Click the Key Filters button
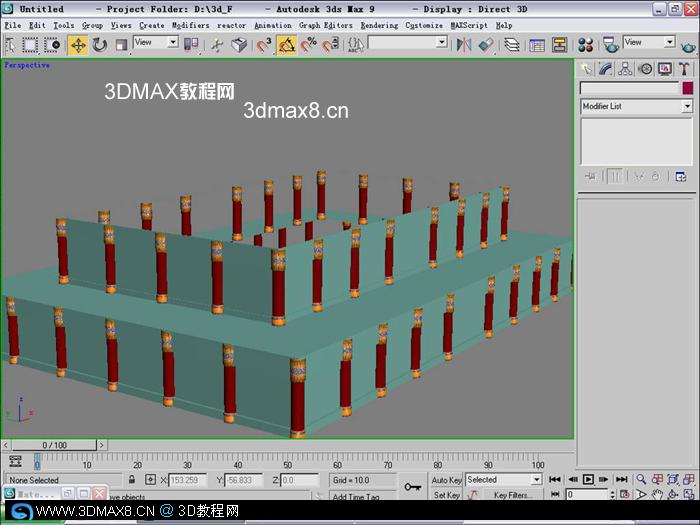This screenshot has width=700, height=525. pos(513,495)
